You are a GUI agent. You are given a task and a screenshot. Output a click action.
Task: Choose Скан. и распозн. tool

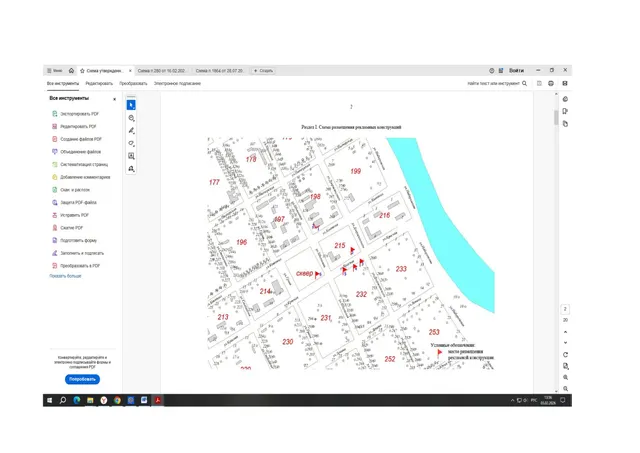(x=71, y=190)
